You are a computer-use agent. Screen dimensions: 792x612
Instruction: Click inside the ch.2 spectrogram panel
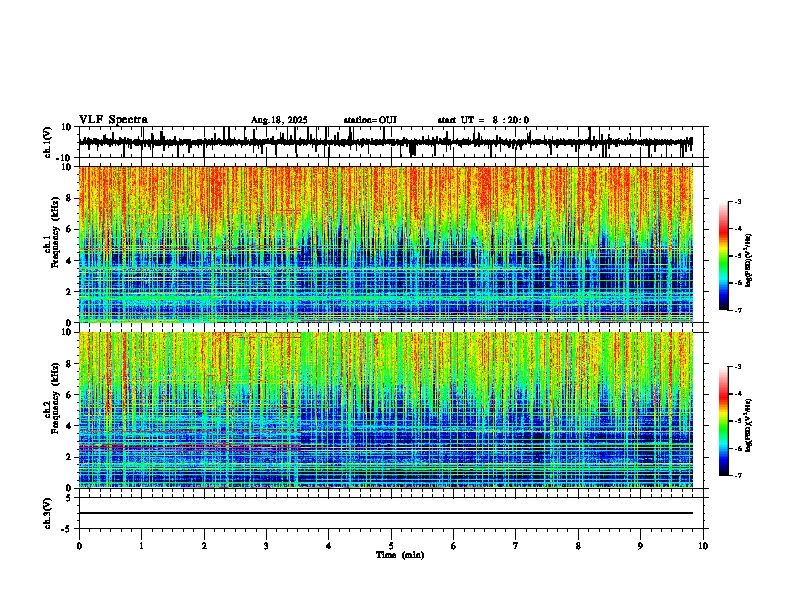[x=386, y=410]
